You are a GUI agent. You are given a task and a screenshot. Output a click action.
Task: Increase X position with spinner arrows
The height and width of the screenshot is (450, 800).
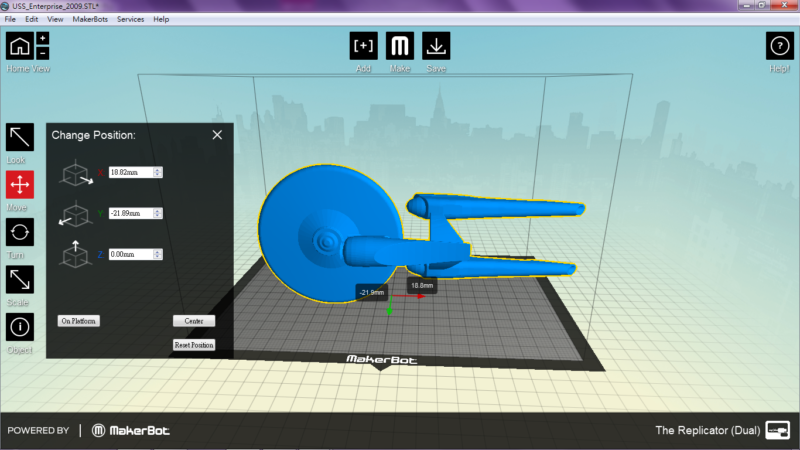pyautogui.click(x=158, y=170)
